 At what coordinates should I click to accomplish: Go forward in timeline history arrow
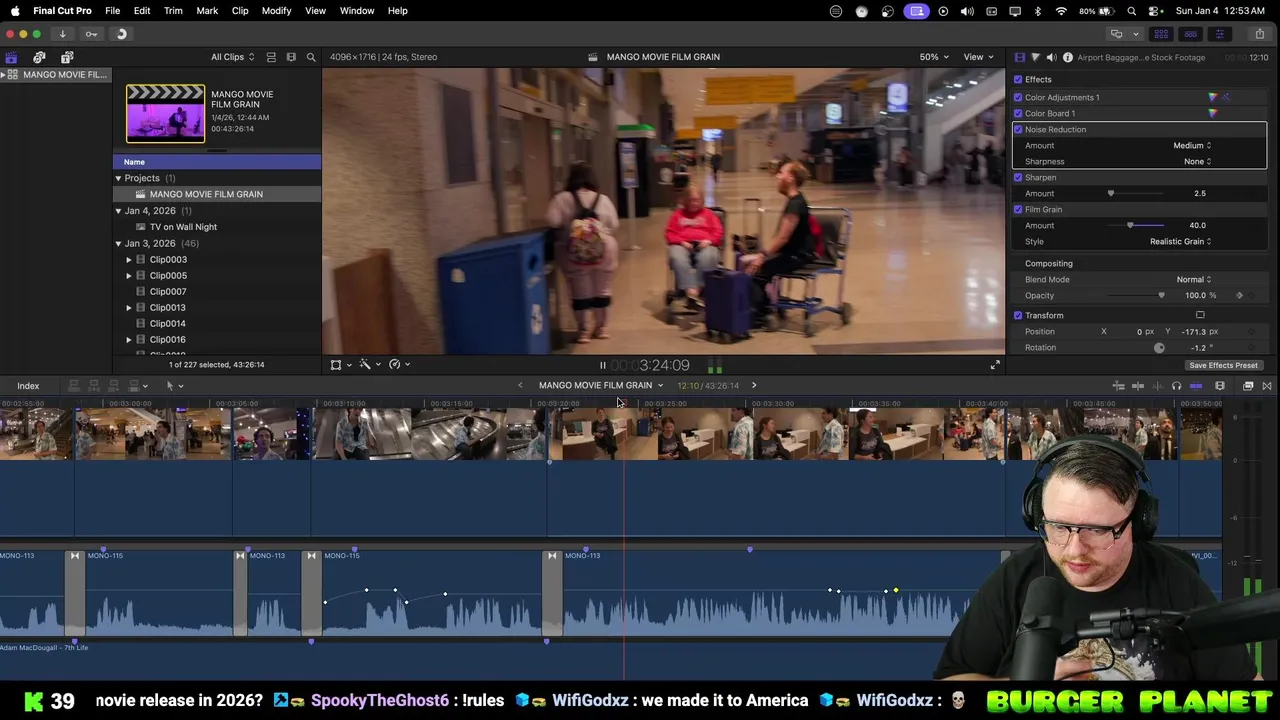point(754,385)
